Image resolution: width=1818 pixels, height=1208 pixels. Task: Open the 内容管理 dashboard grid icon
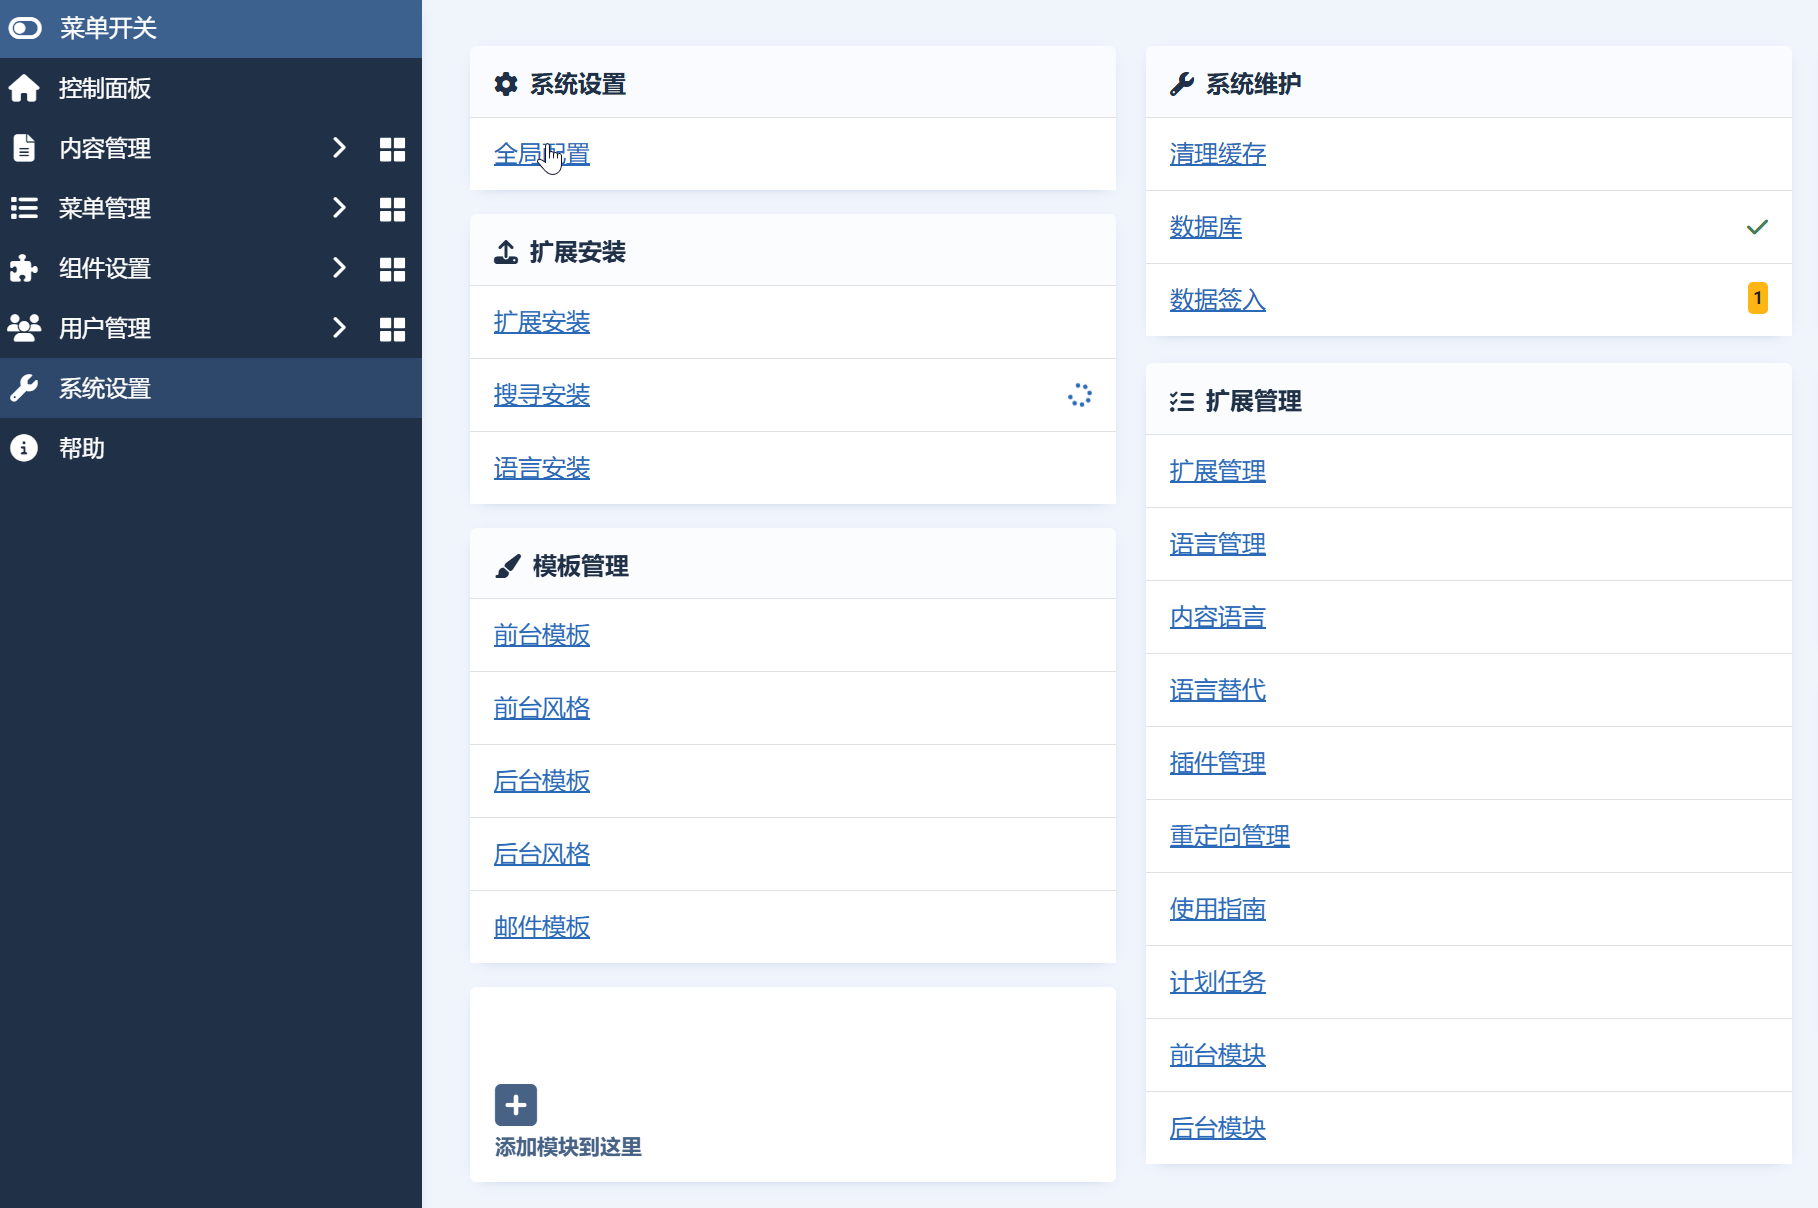click(x=392, y=149)
